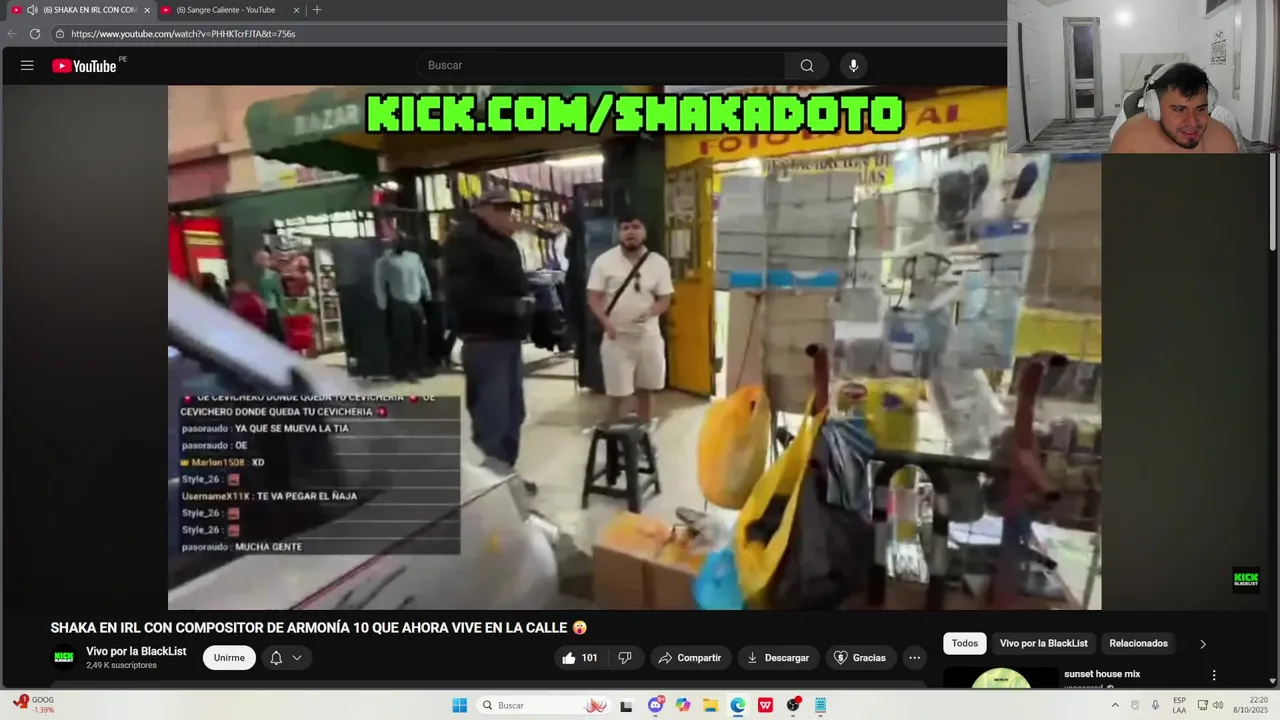The width and height of the screenshot is (1280, 720).
Task: View site information lock icon
Action: click(61, 34)
